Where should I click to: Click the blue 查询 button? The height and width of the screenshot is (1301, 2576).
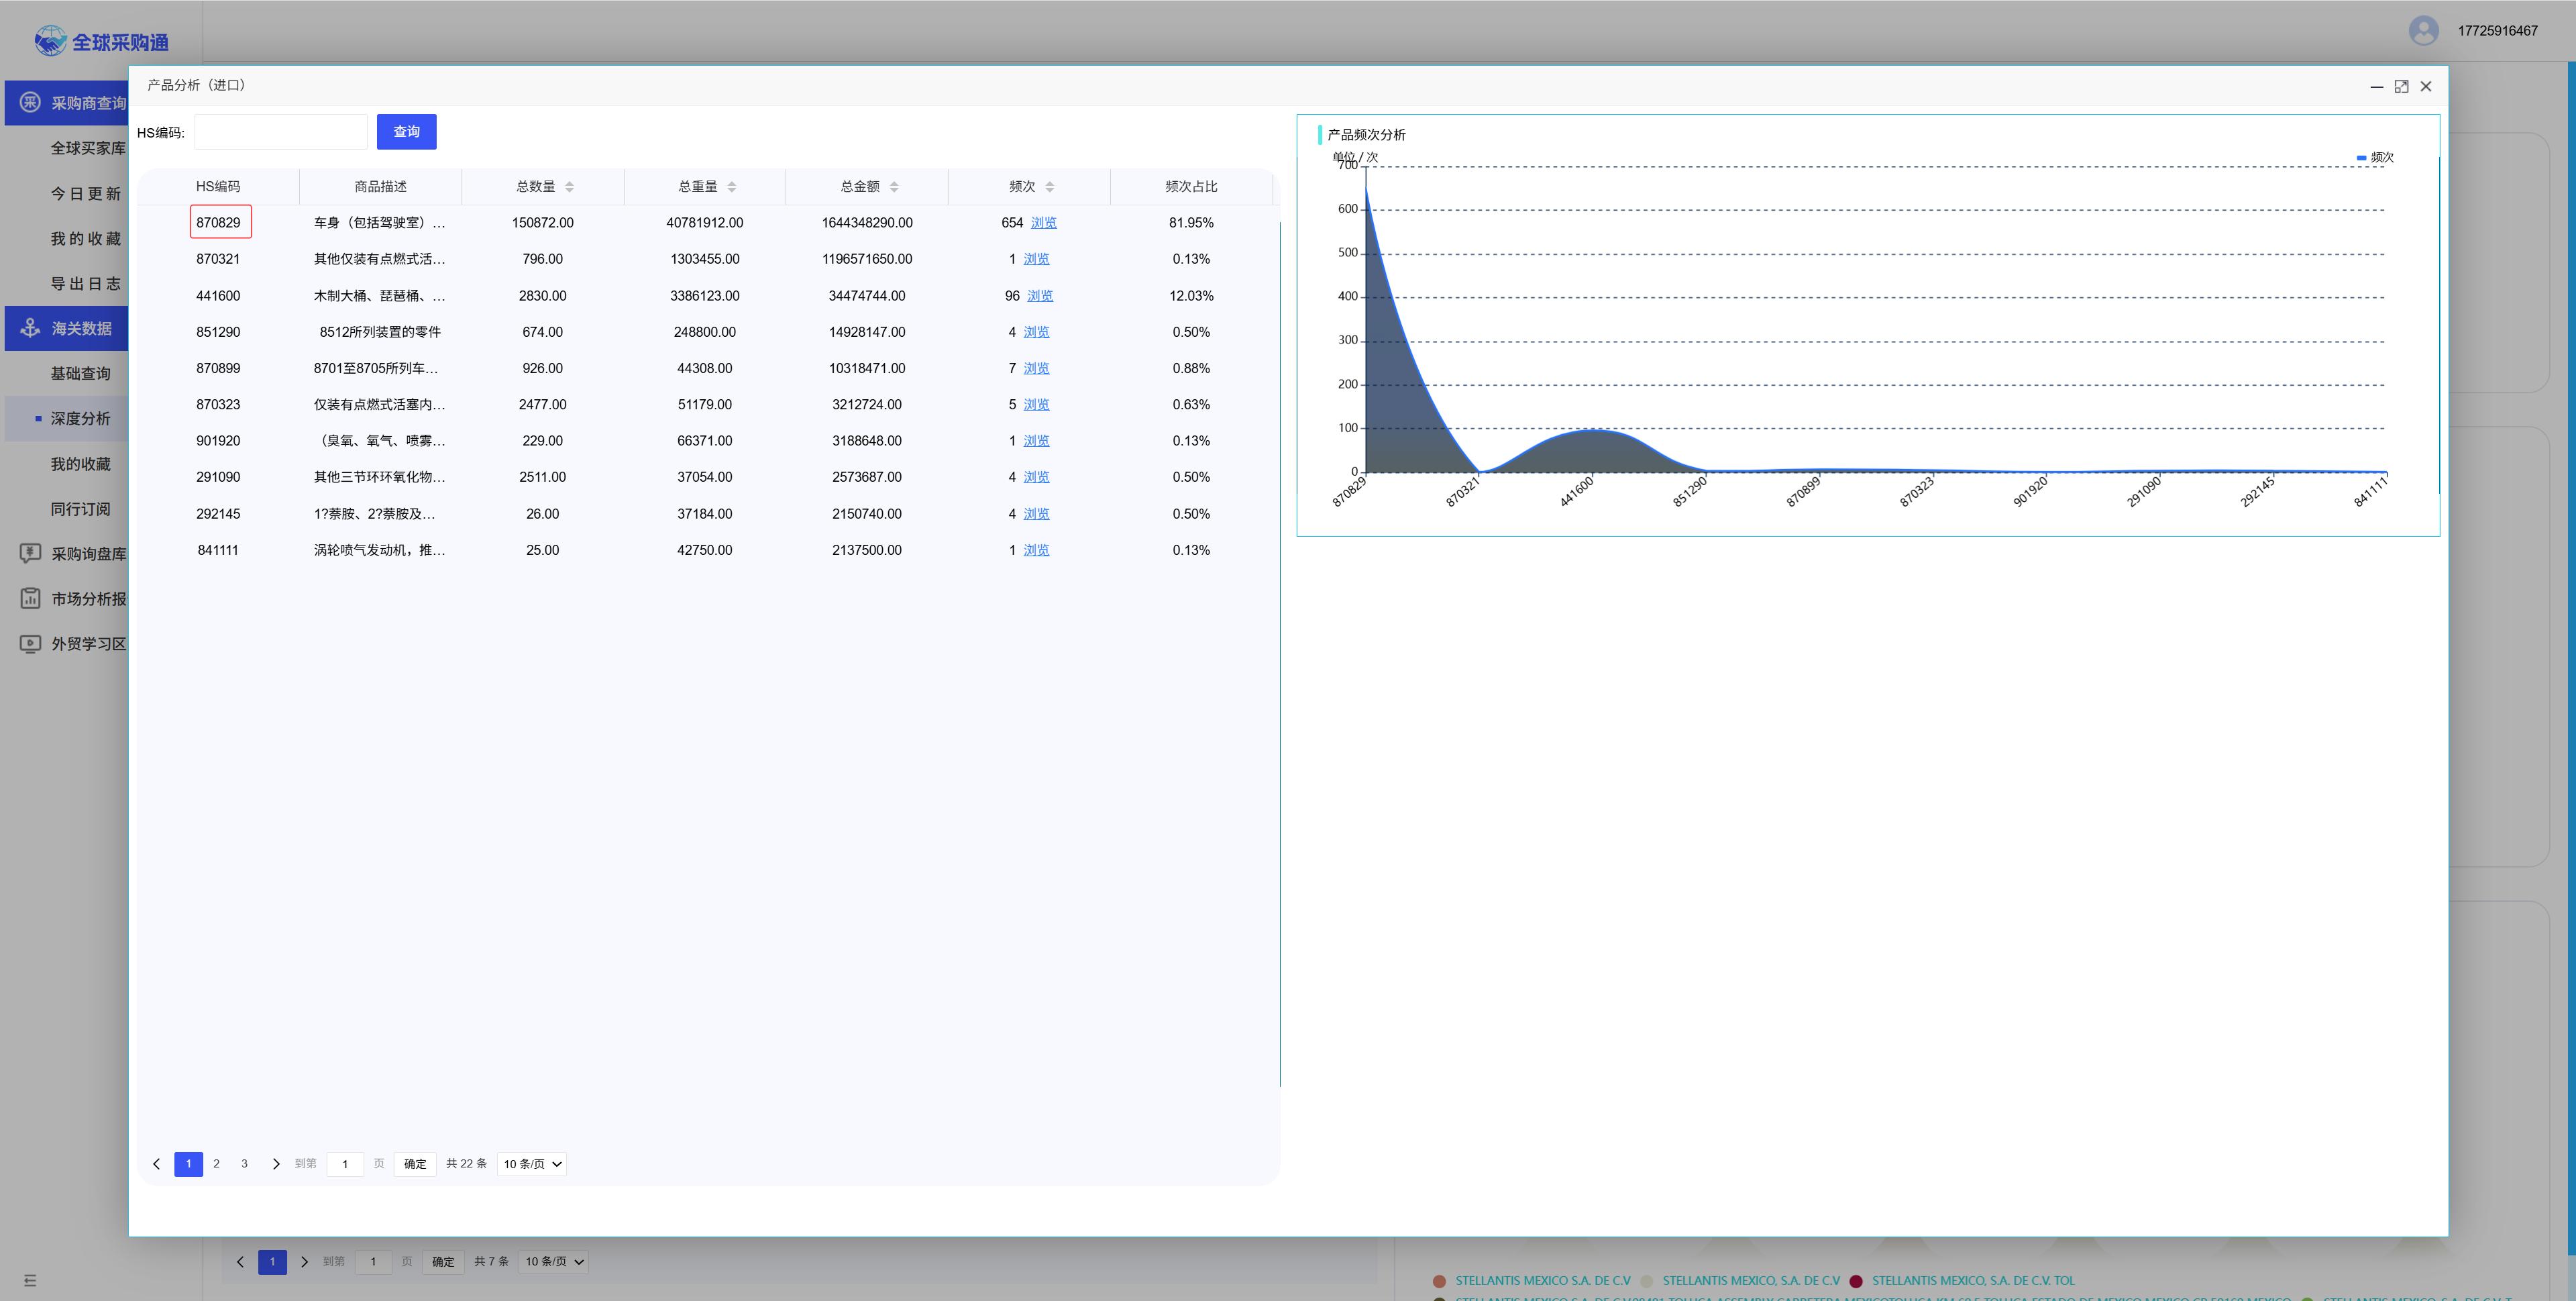coord(406,132)
